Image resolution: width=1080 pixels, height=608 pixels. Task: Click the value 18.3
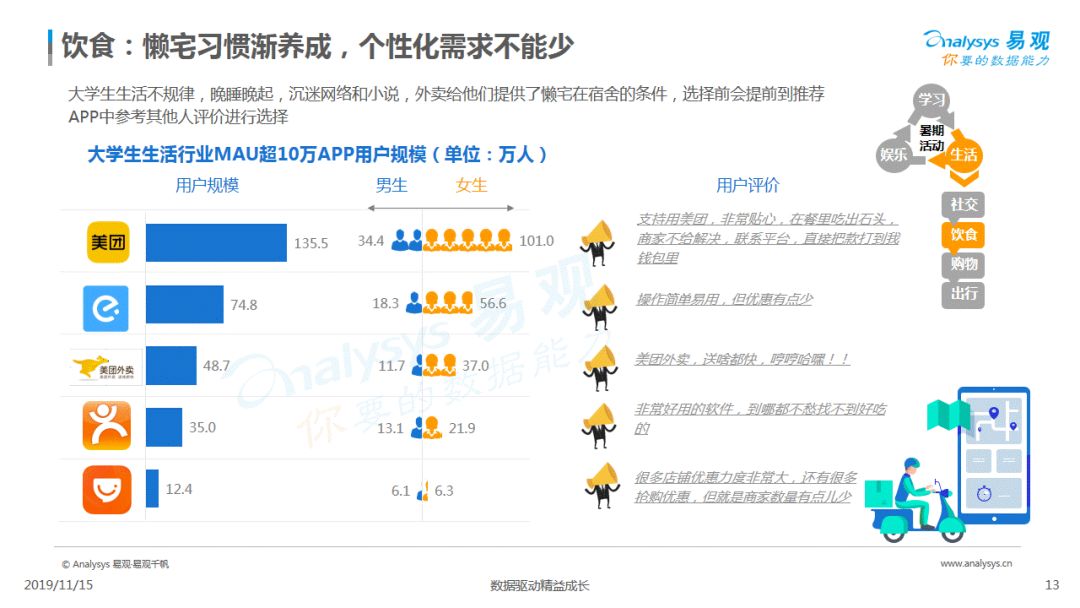coord(386,304)
